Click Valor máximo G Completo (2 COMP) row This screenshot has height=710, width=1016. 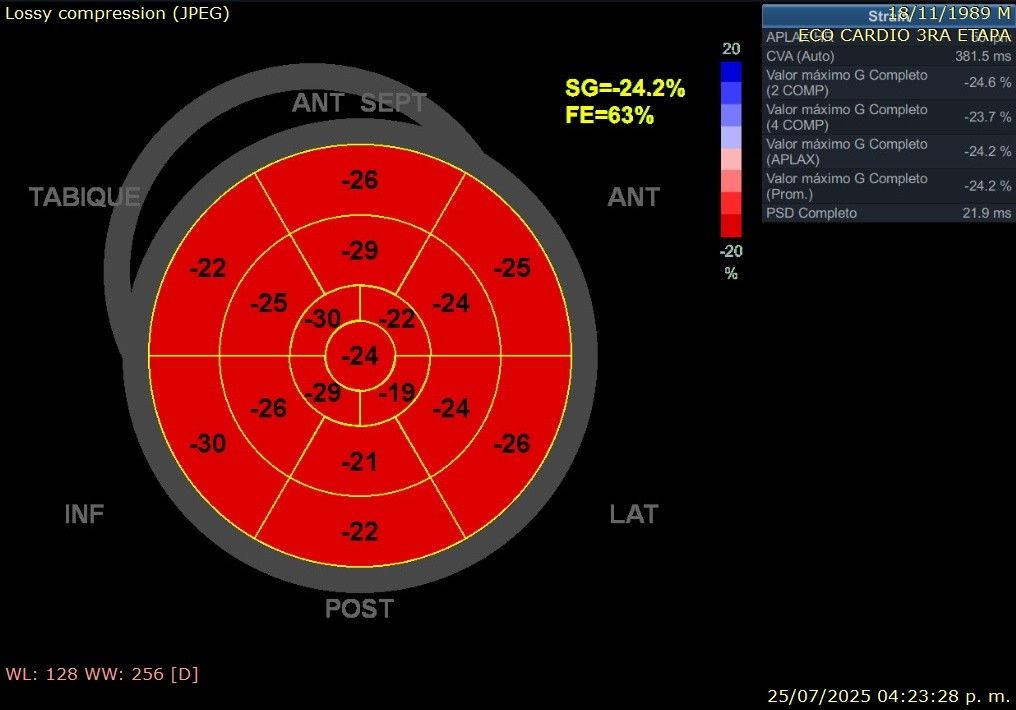888,83
